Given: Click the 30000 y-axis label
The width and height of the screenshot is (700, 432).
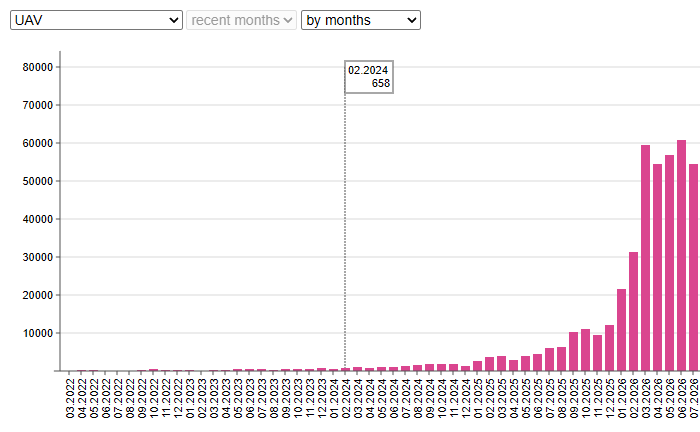Looking at the screenshot, I should point(38,257).
